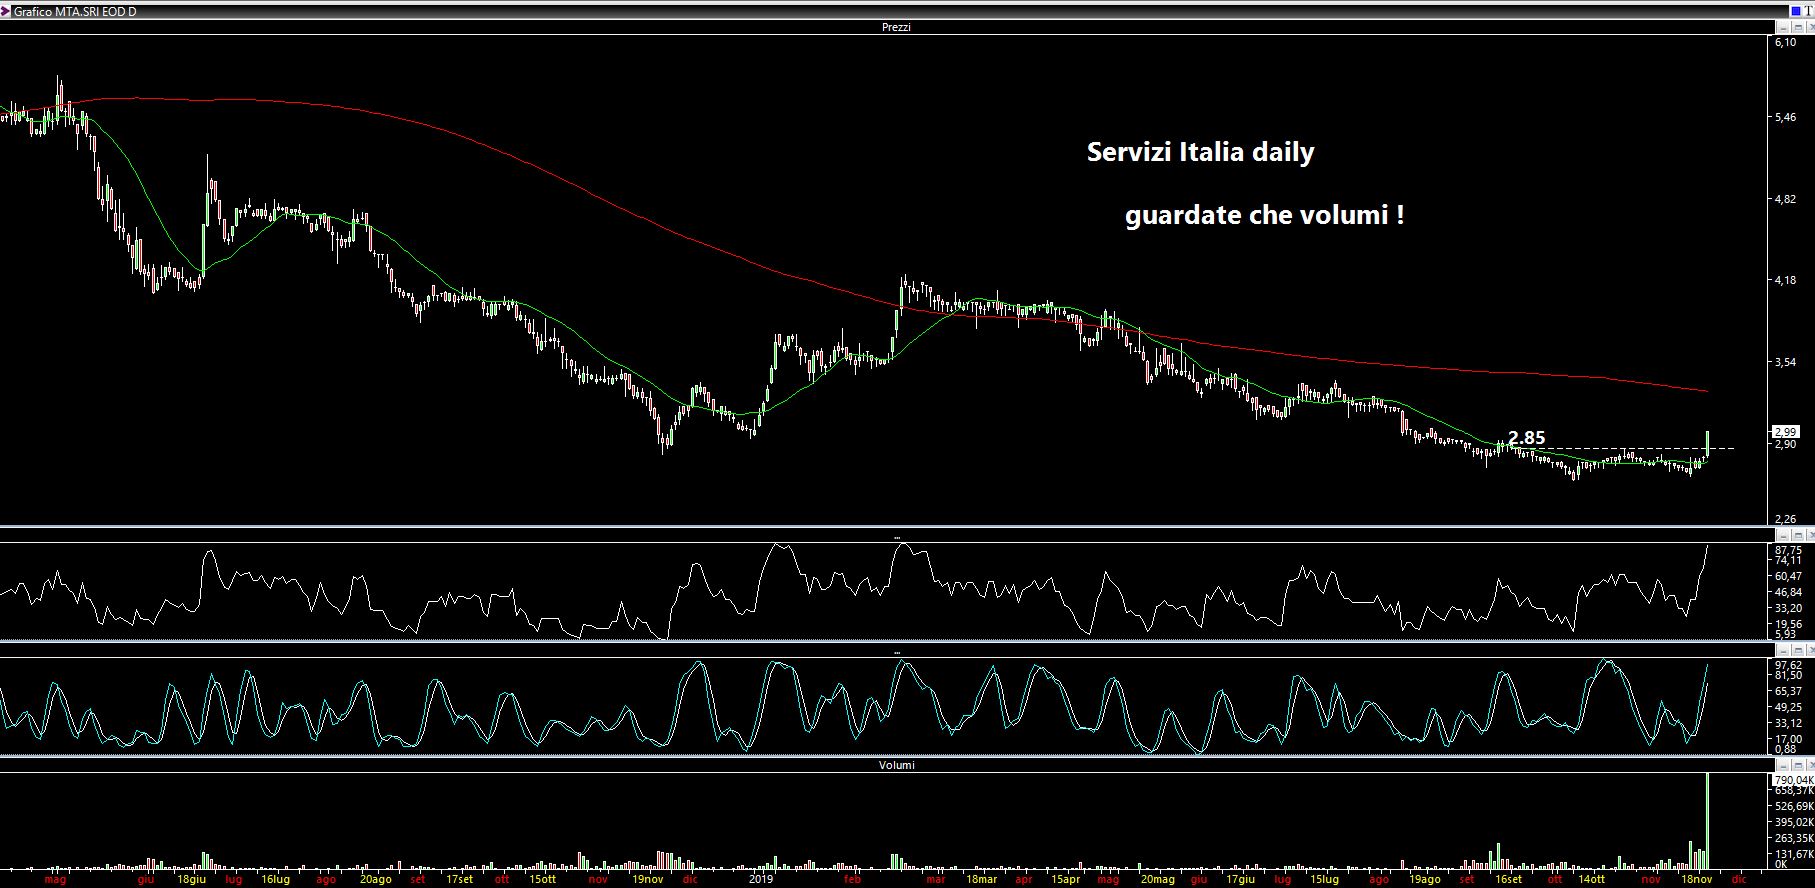Select the 'guardate che volumi !' annotation
Viewport: 1815px width, 888px height.
pyautogui.click(x=1264, y=215)
